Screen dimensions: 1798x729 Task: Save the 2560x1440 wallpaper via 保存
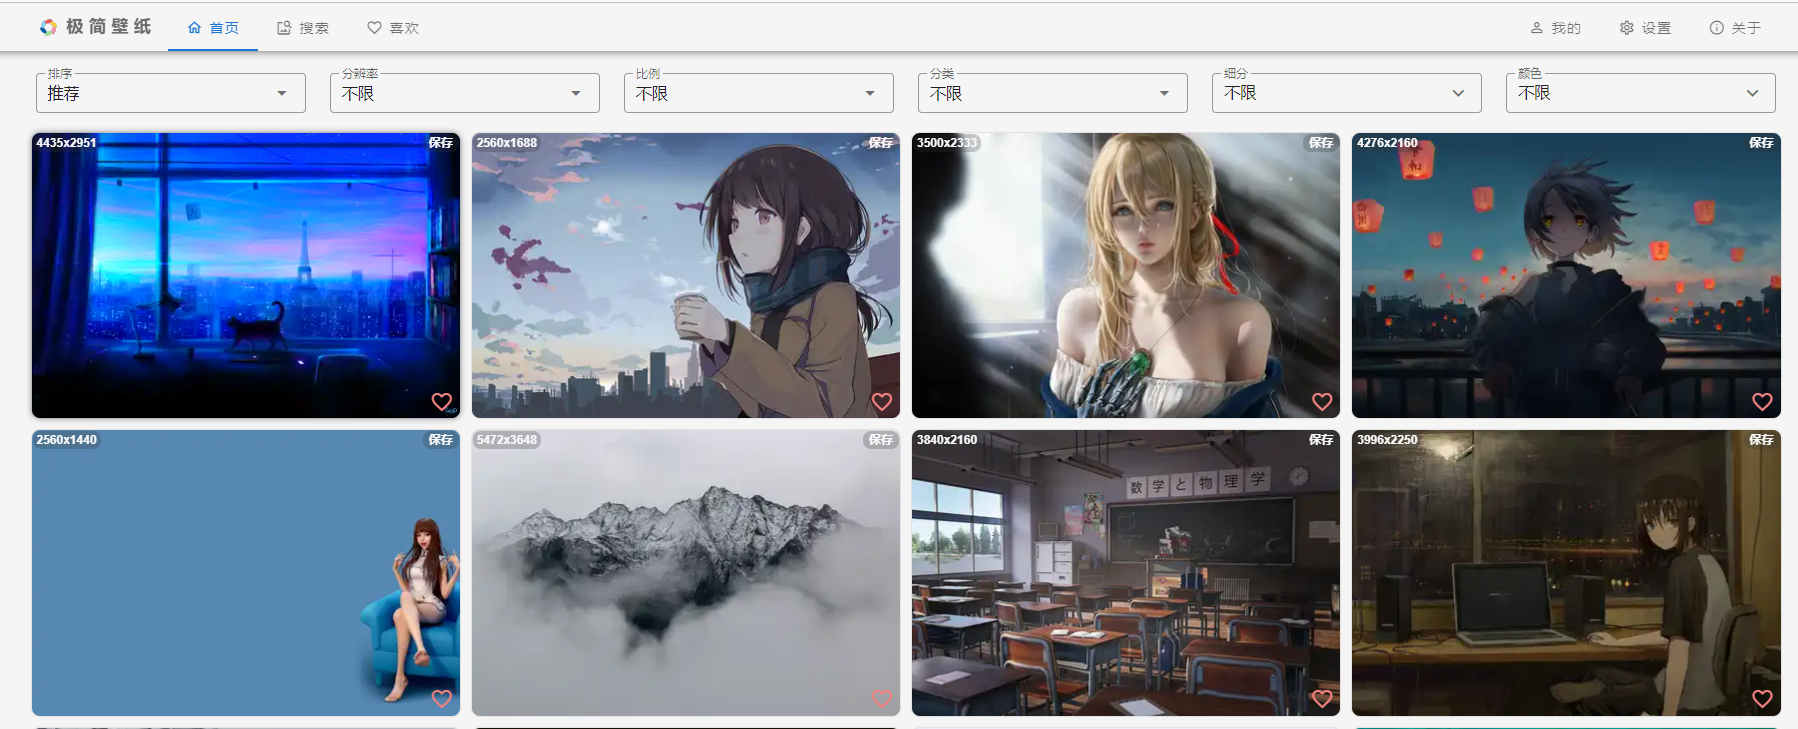click(441, 440)
